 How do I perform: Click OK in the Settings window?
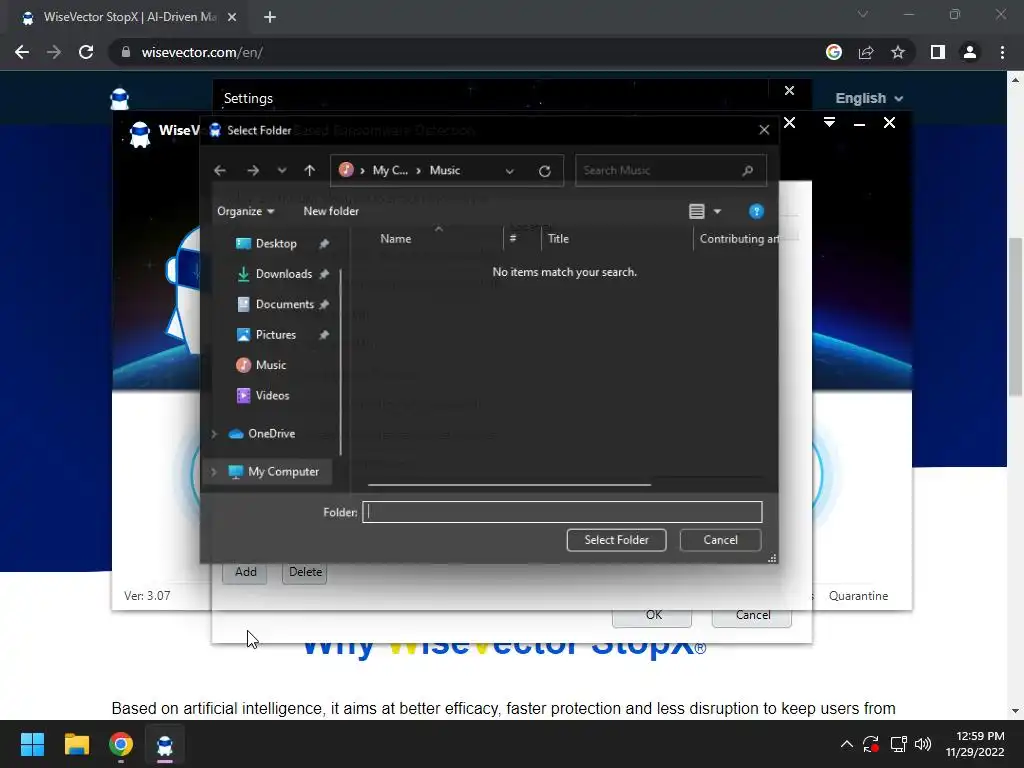tap(653, 615)
